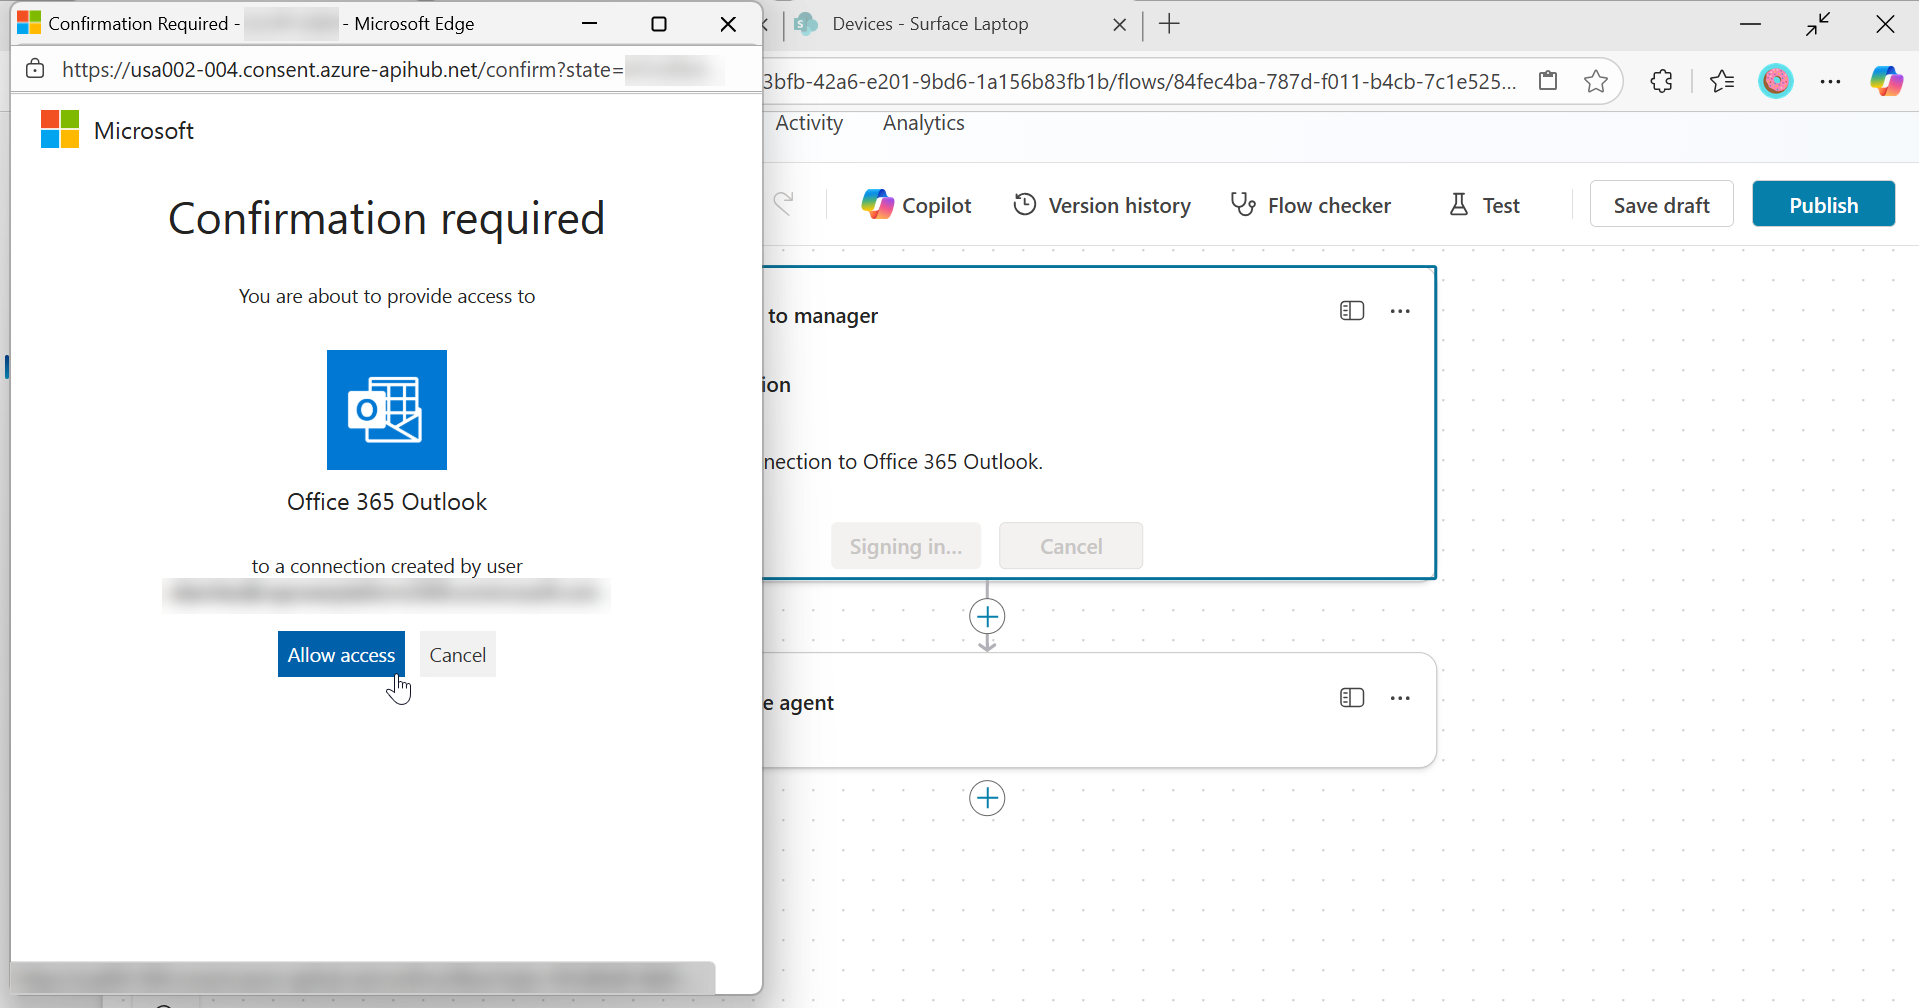
Task: Open more options on the manager action card
Action: (x=1400, y=310)
